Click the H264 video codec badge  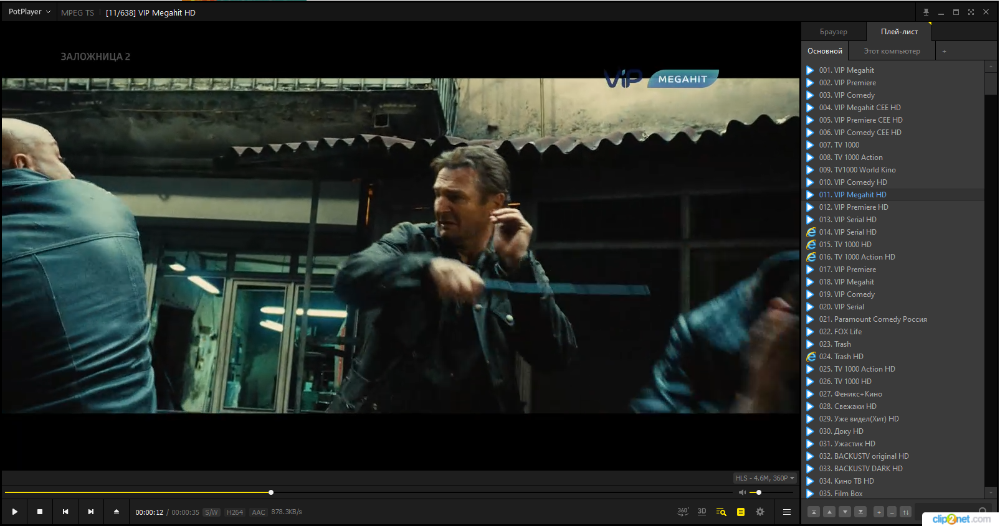tap(235, 512)
